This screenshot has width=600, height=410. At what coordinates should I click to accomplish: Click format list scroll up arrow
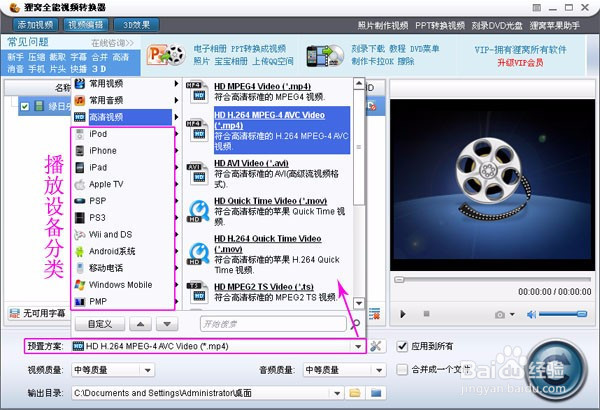click(x=359, y=83)
